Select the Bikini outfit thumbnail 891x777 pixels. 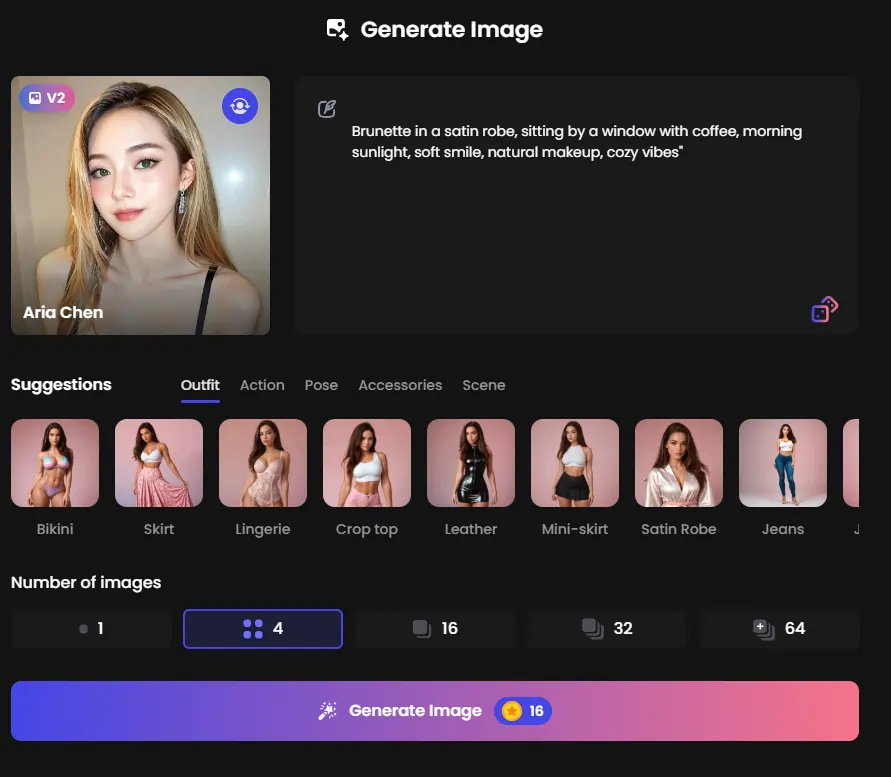(x=55, y=463)
